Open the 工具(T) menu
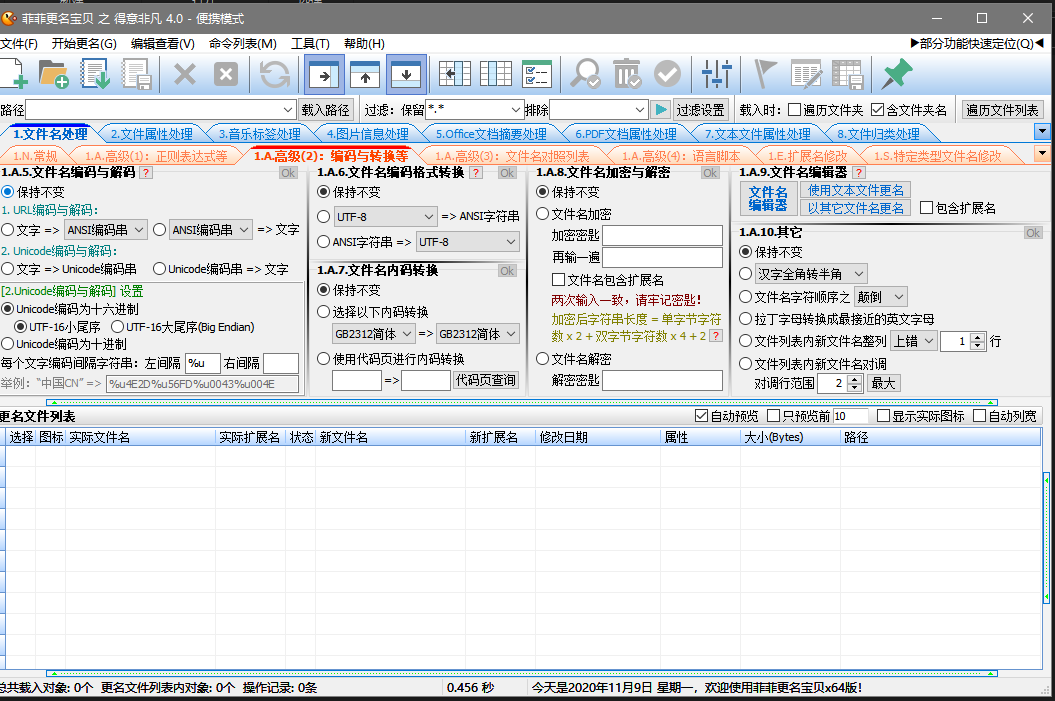 310,44
